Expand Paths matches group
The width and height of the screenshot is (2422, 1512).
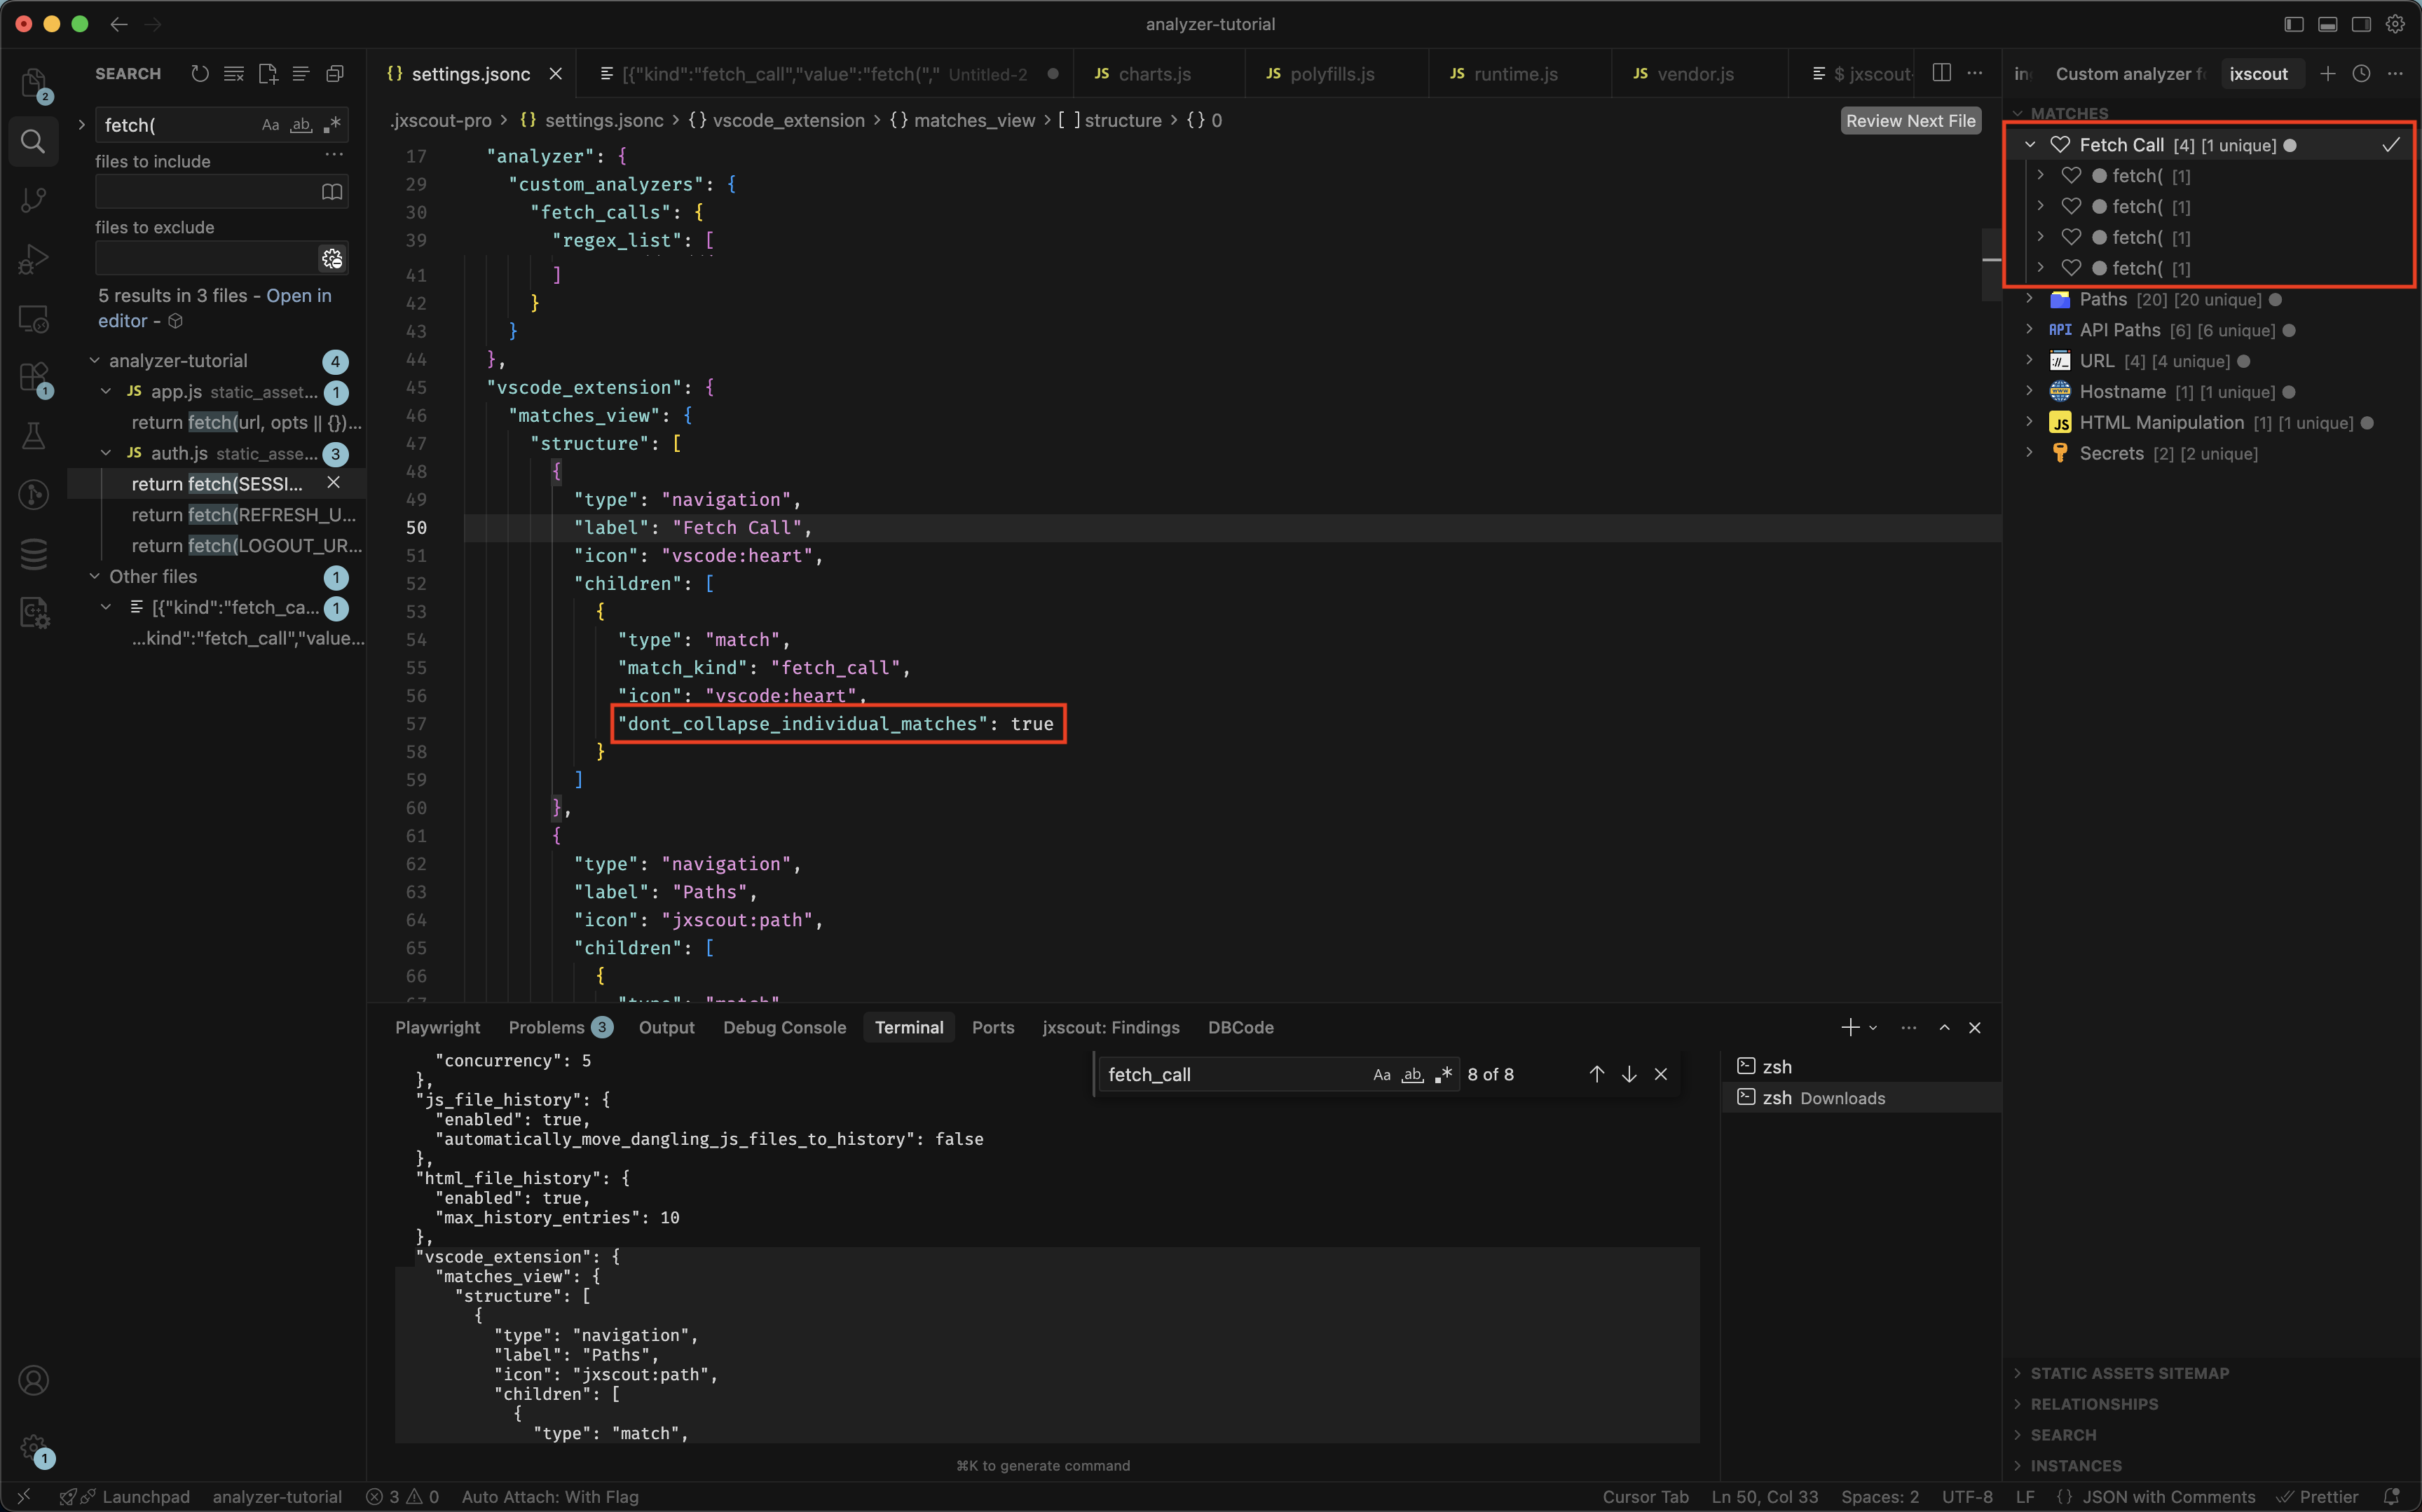[x=2030, y=299]
